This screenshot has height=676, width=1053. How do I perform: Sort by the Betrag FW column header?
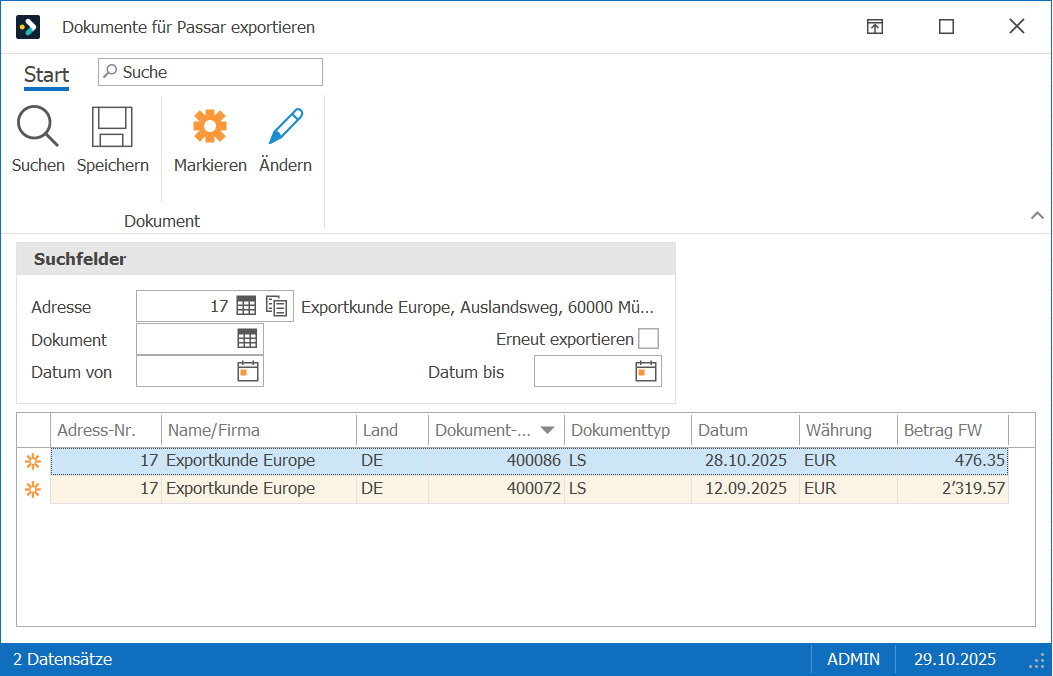pos(953,430)
